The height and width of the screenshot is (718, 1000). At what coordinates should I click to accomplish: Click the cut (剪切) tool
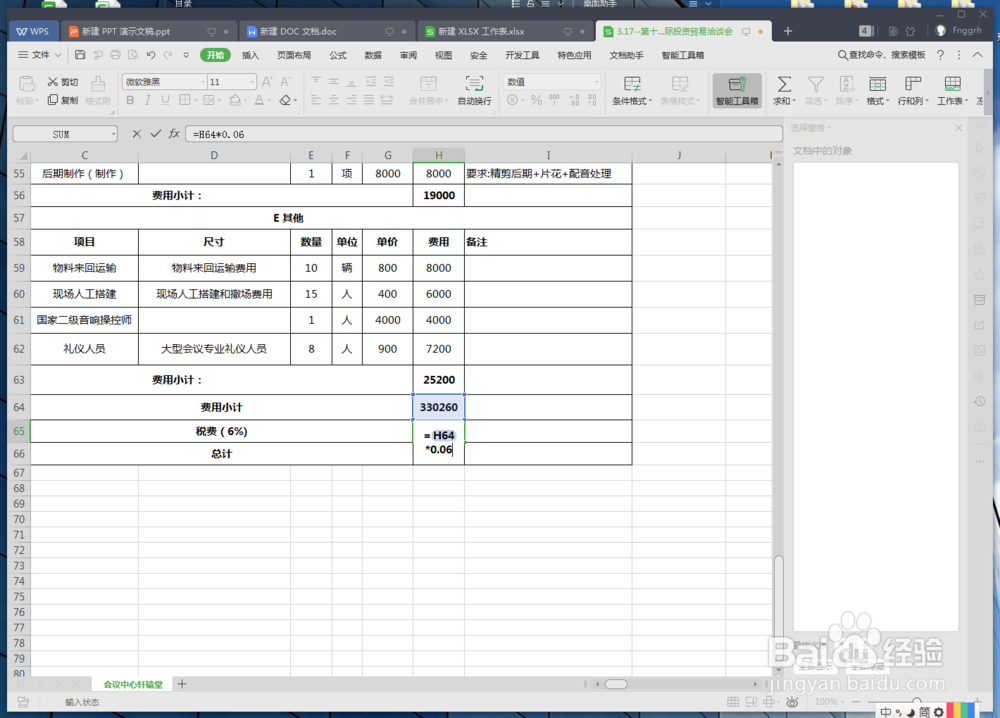62,82
